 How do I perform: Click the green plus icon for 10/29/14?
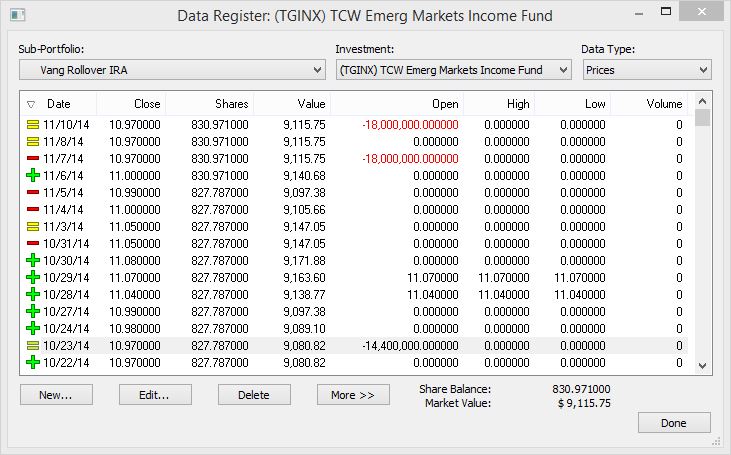pos(33,277)
